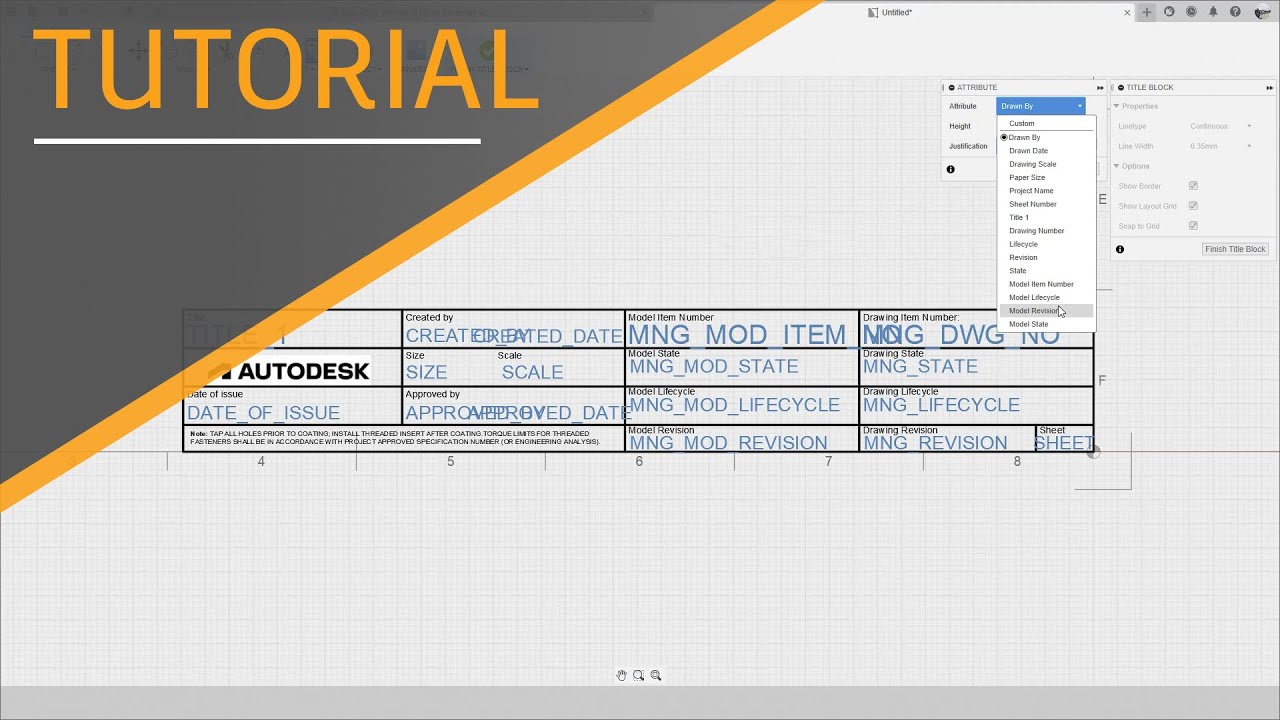Toggle the Show Layout Grid checkbox
This screenshot has height=720, width=1280.
point(1193,206)
